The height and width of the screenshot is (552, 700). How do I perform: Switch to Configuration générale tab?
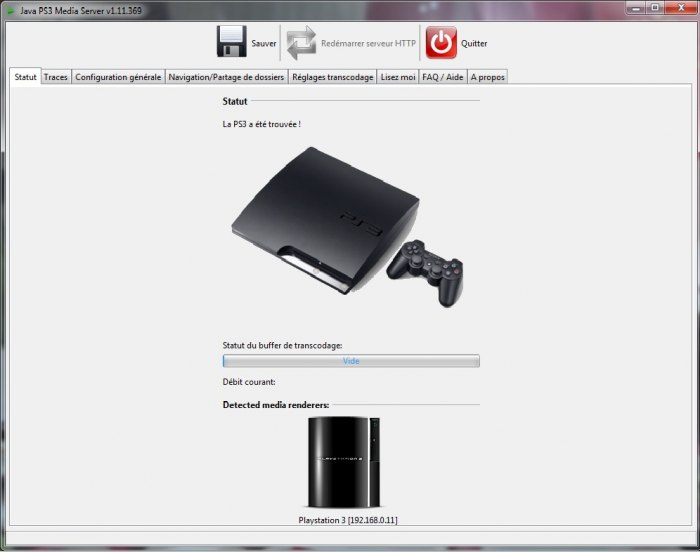tap(118, 77)
